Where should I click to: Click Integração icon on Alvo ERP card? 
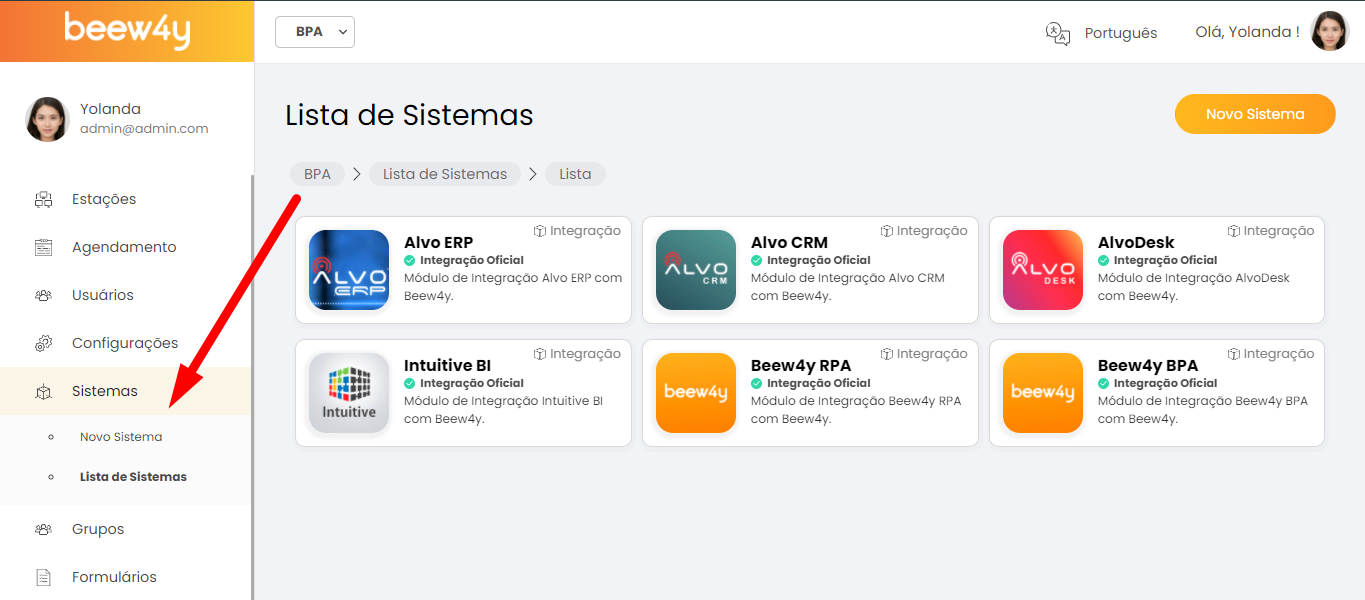point(540,231)
